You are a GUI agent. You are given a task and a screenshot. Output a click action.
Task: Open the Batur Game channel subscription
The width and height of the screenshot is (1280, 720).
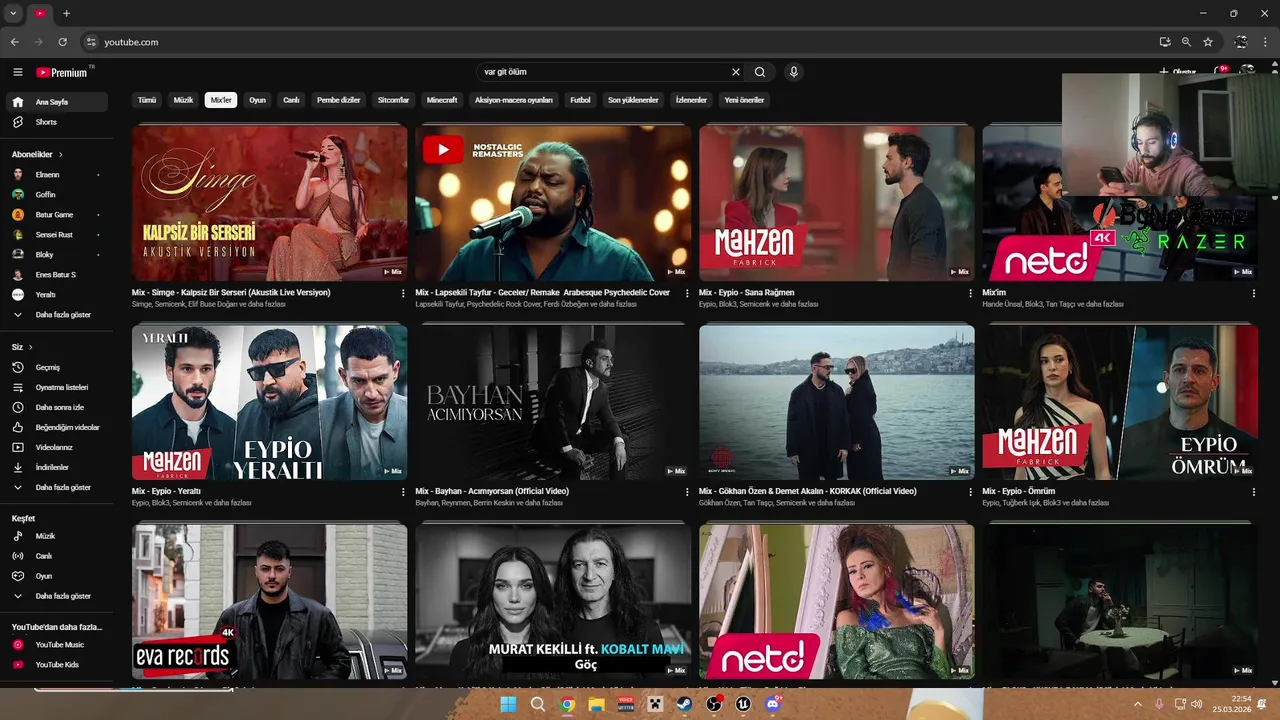pos(58,215)
